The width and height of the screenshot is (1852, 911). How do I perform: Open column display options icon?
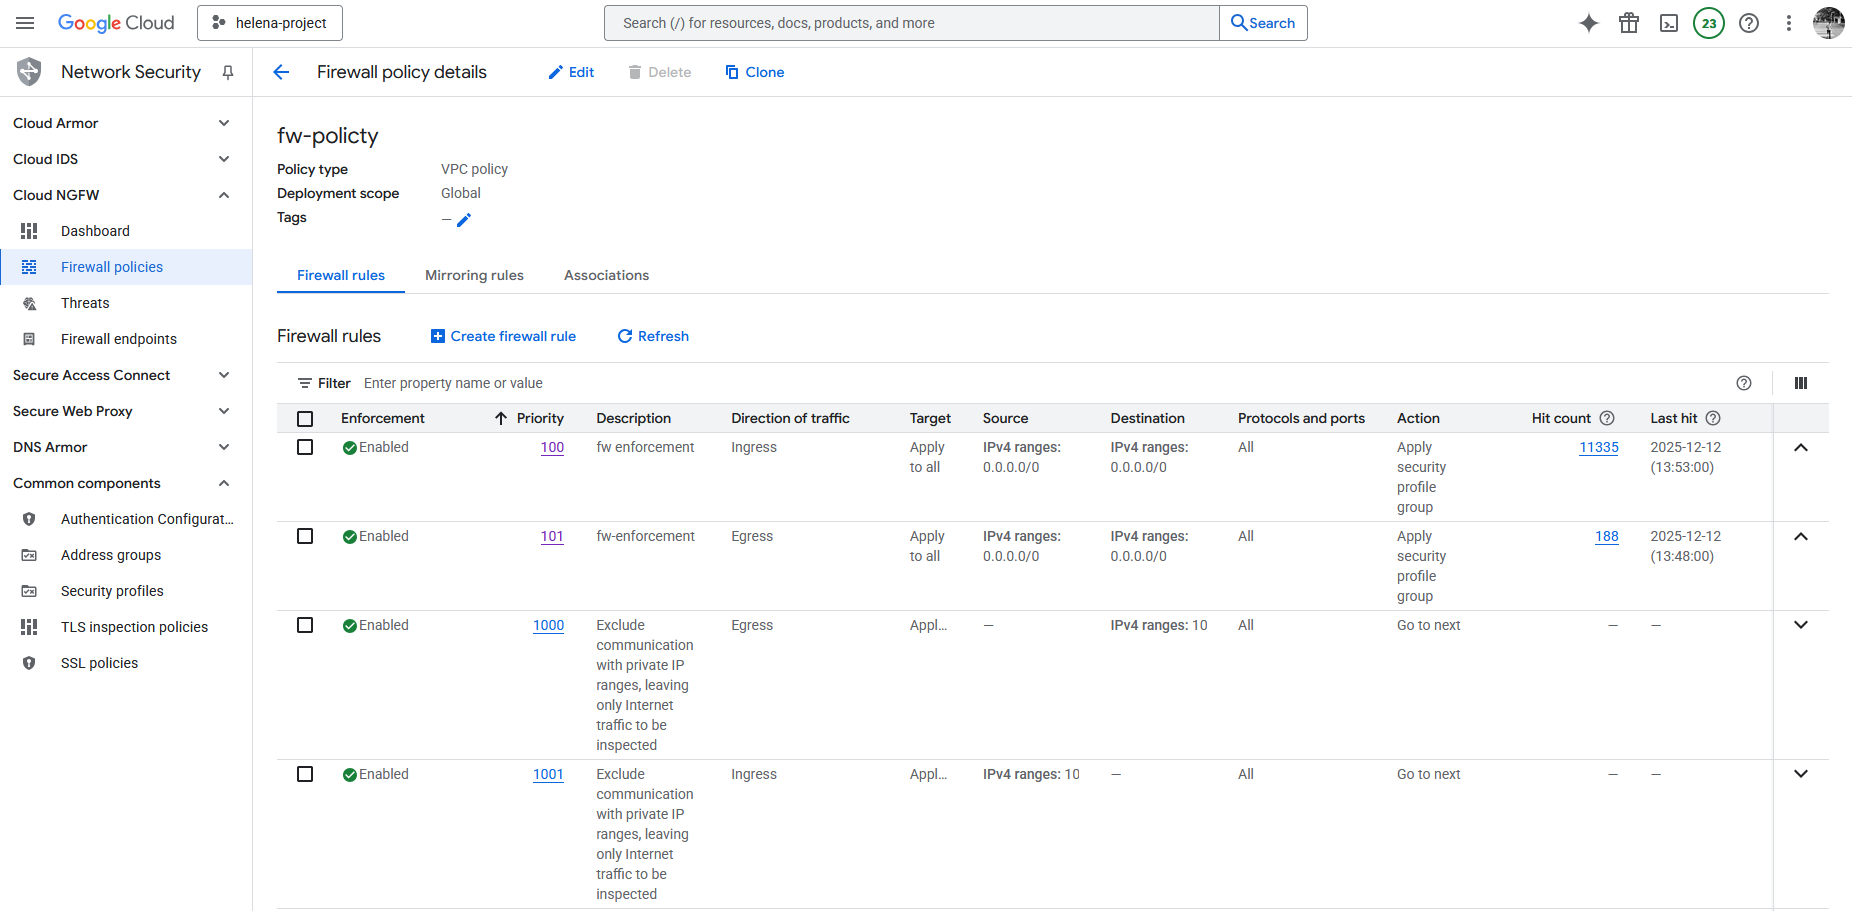point(1800,383)
